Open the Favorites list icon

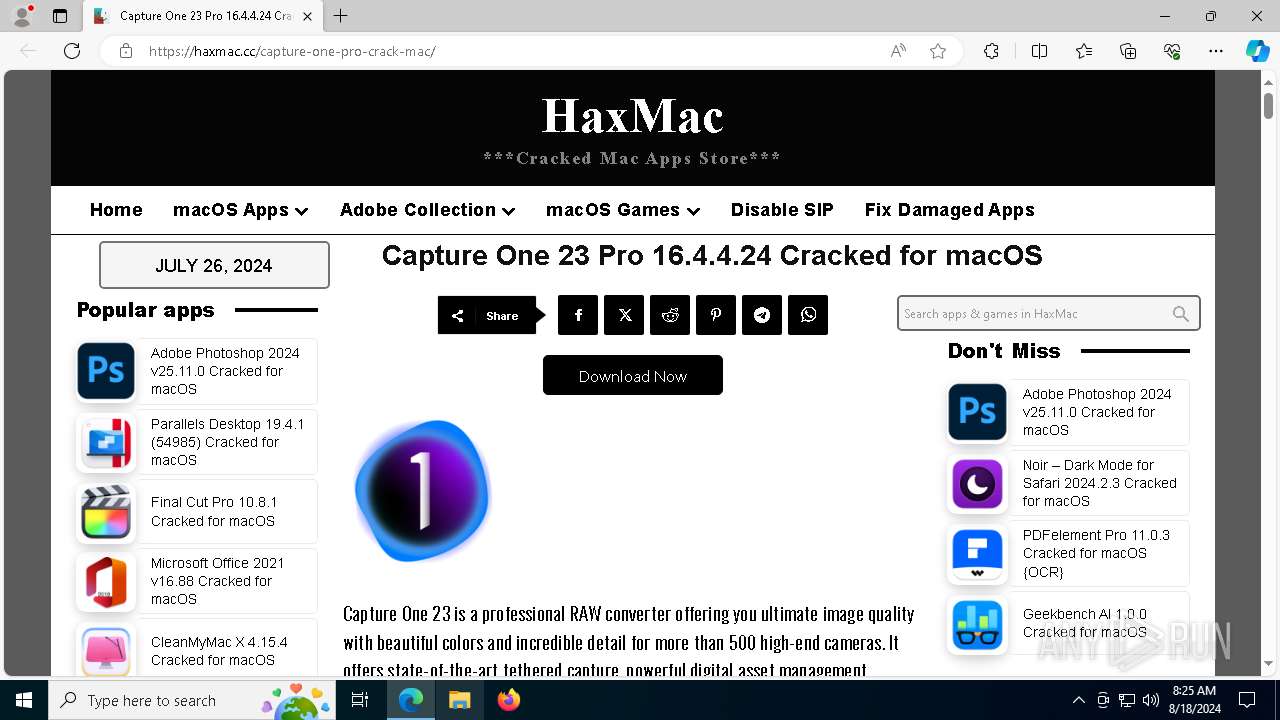(1084, 51)
